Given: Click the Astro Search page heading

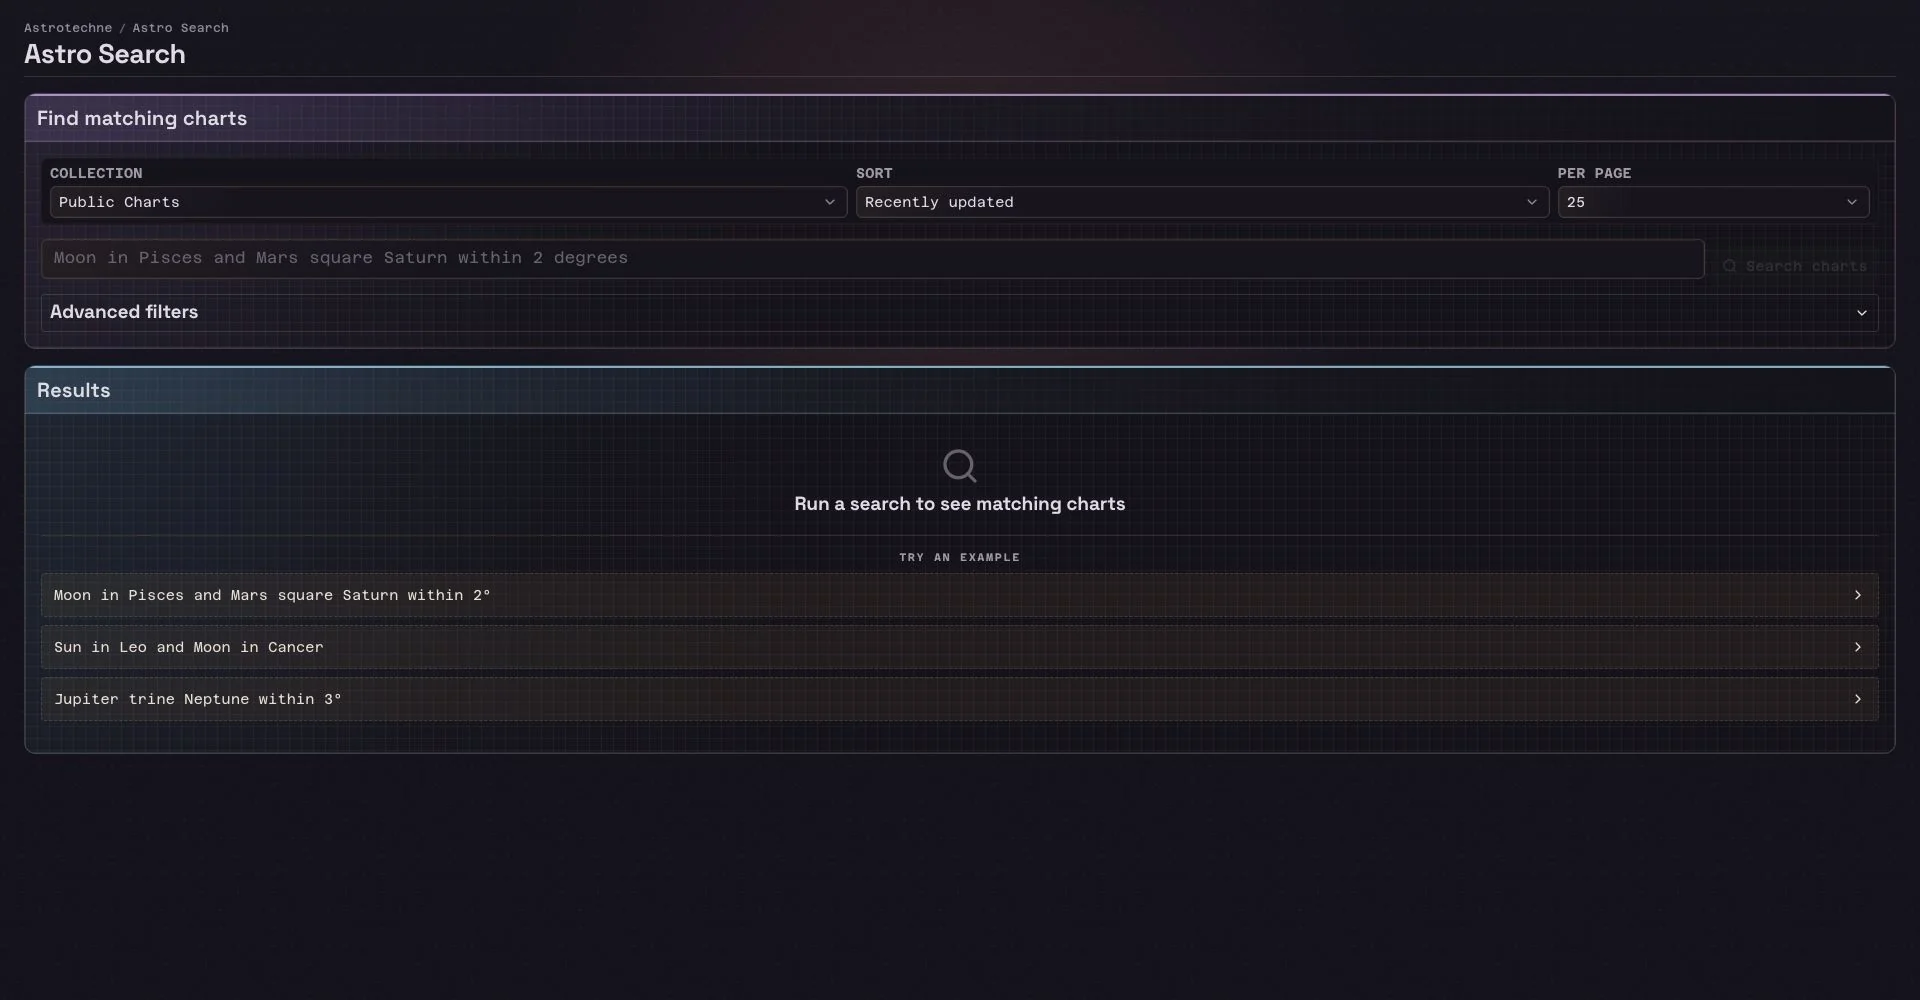Looking at the screenshot, I should pos(105,54).
